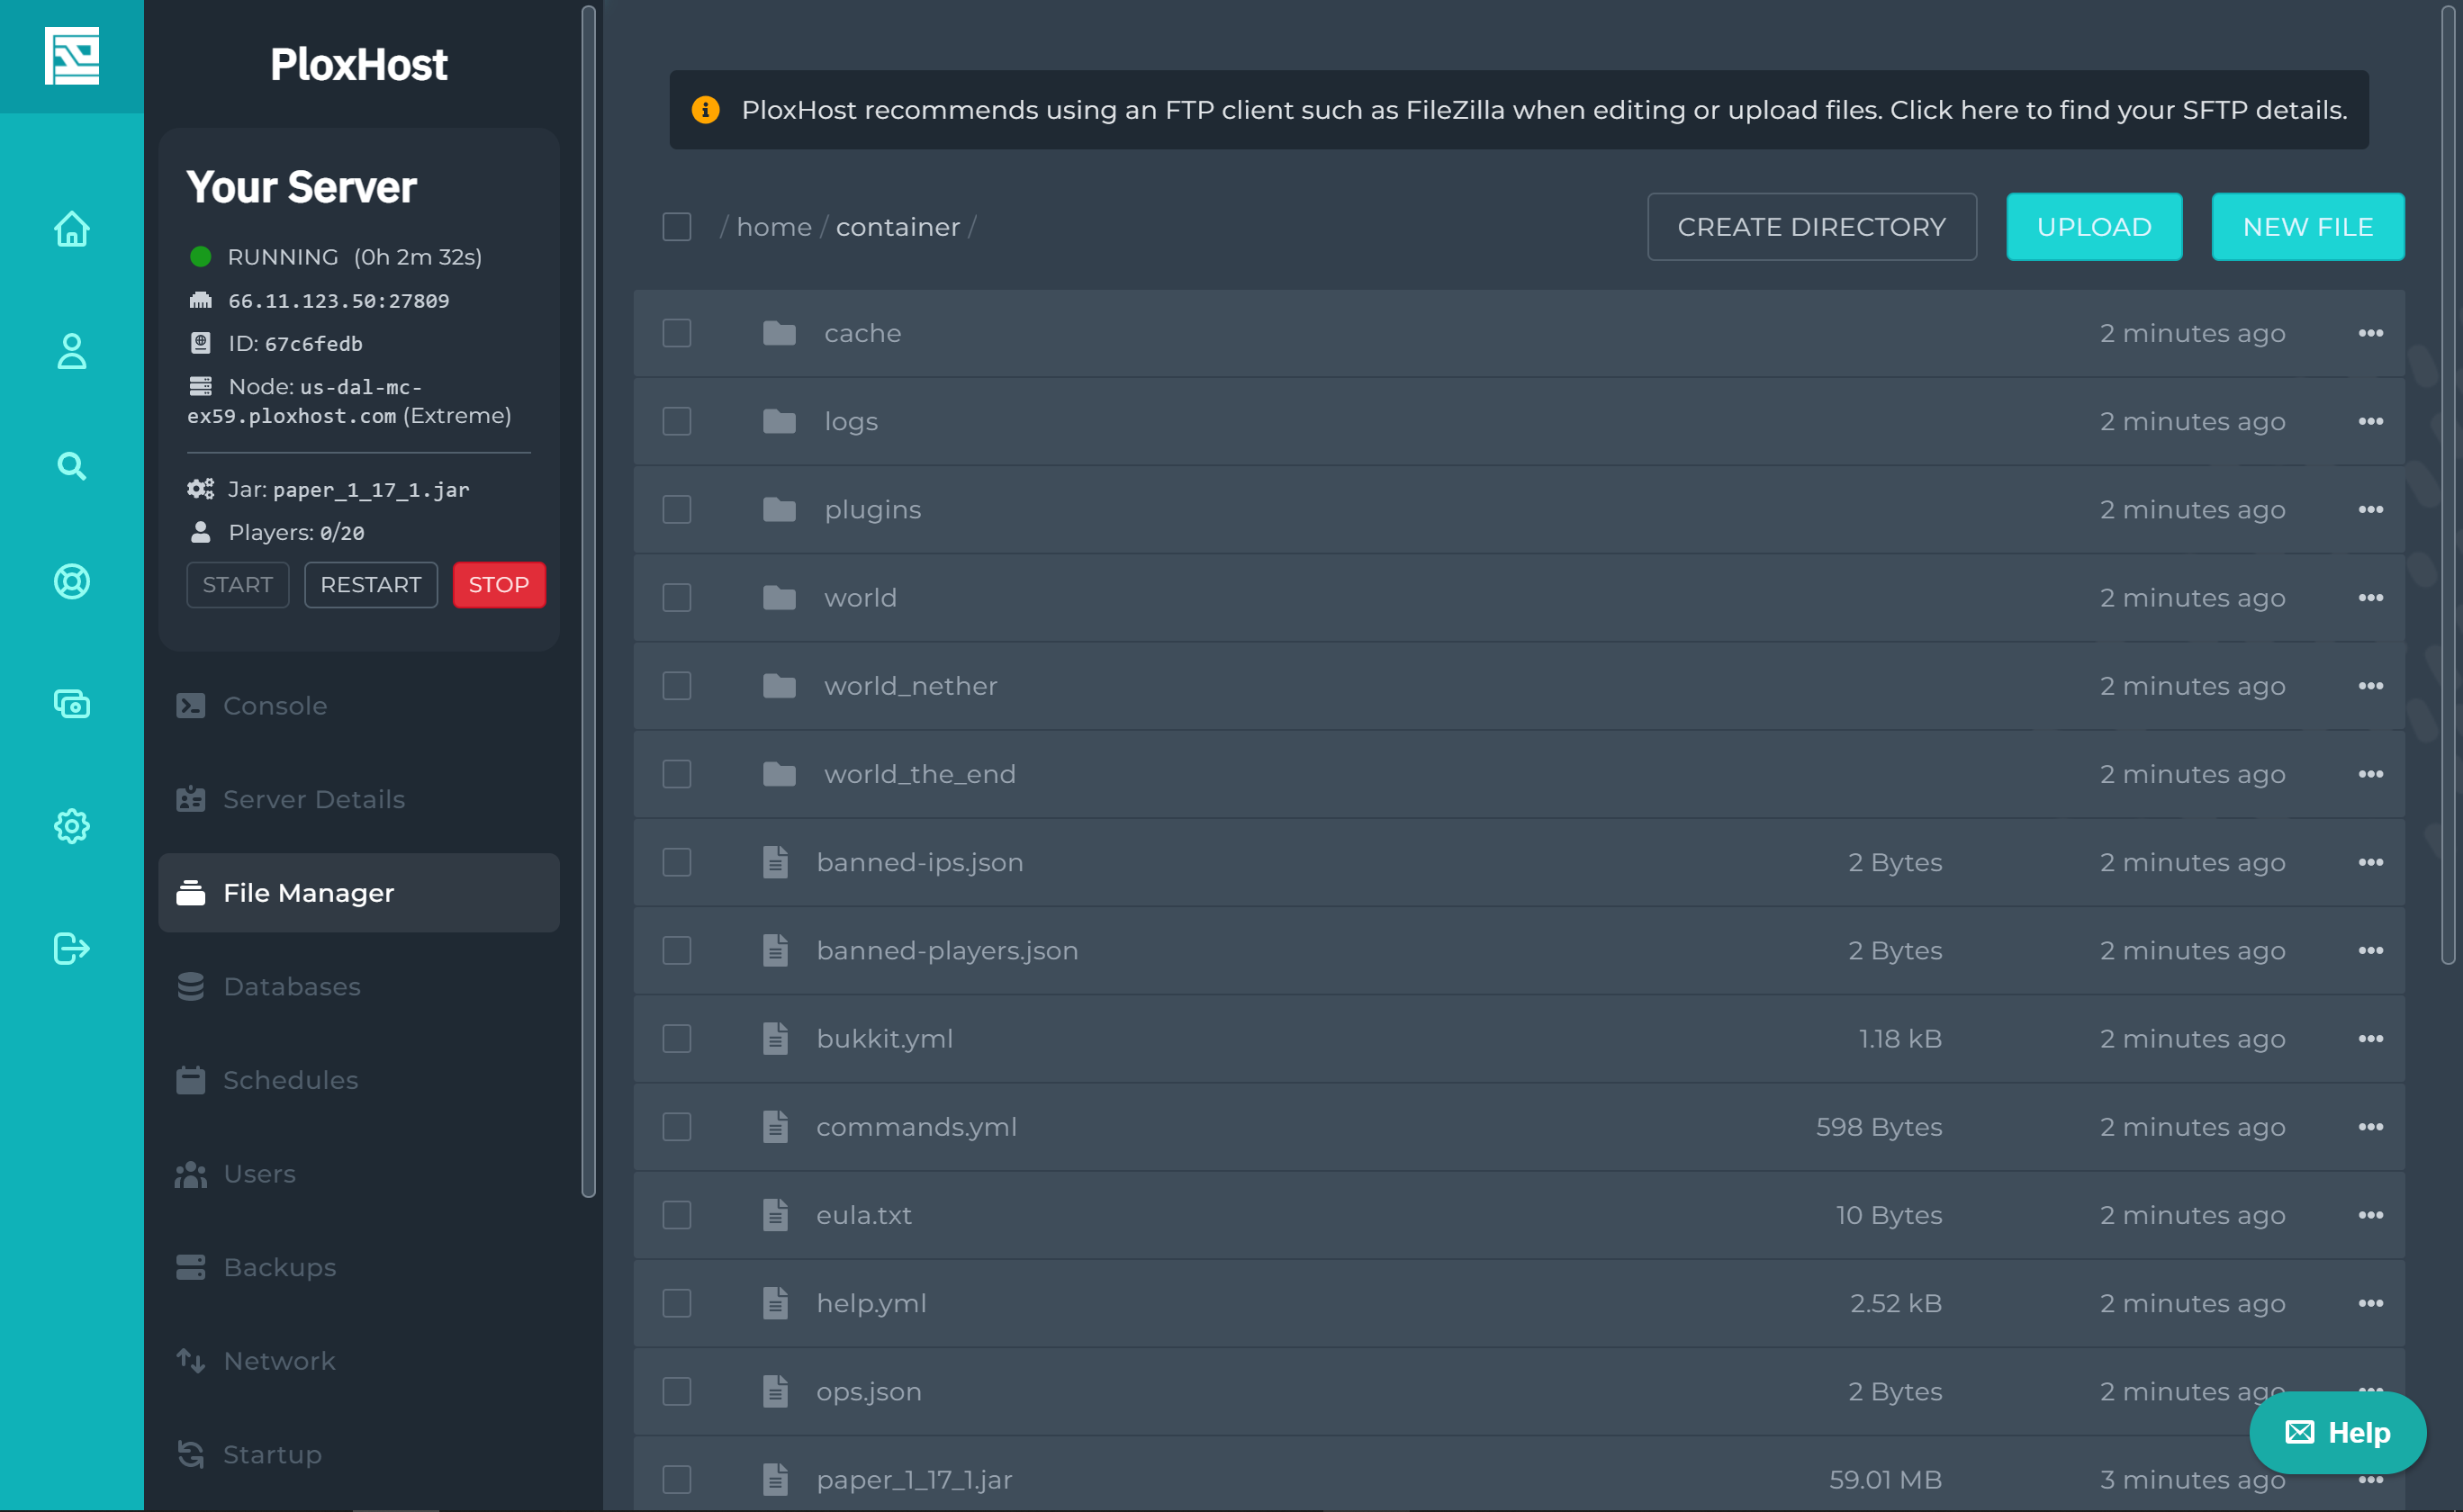This screenshot has height=1512, width=2463.
Task: Click the logs folder icon
Action: (779, 421)
